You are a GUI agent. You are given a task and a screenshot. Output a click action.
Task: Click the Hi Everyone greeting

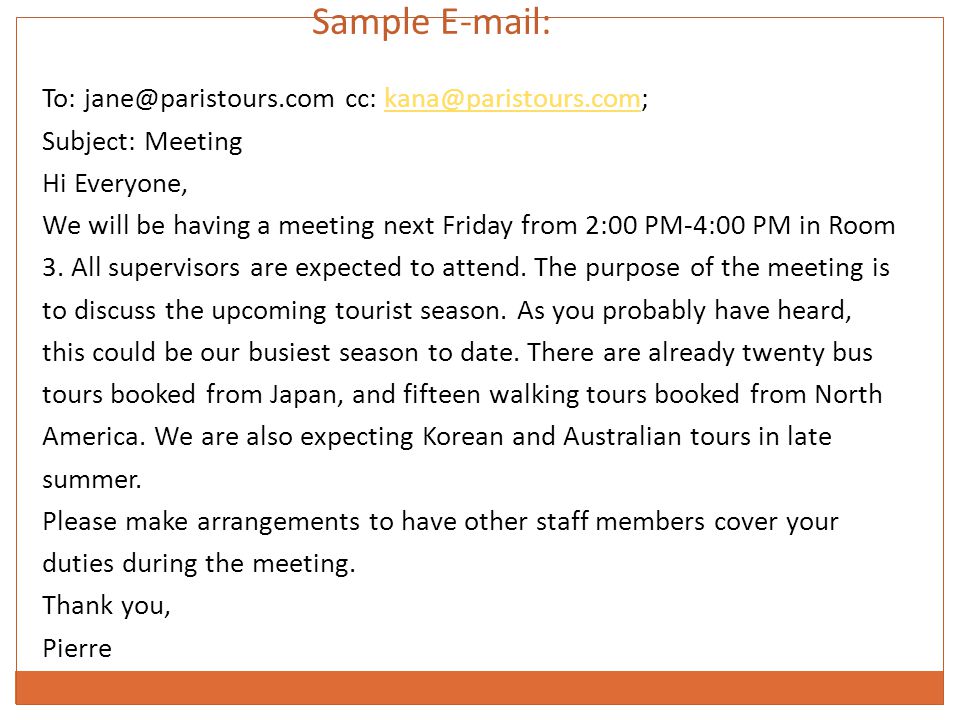[x=114, y=184]
